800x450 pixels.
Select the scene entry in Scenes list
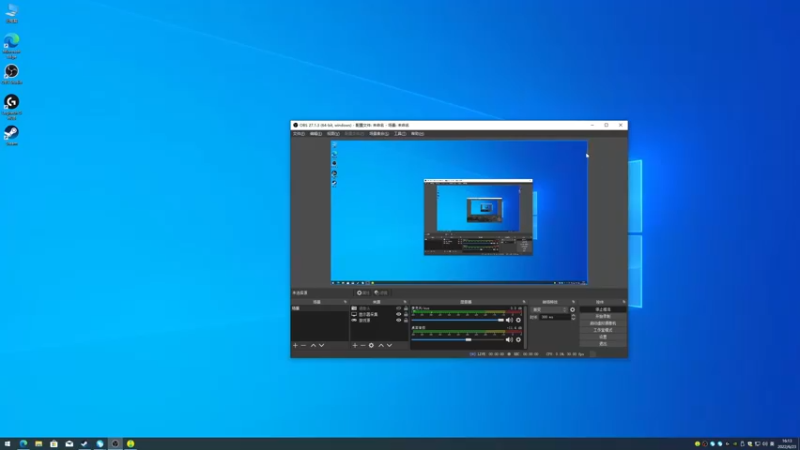(x=320, y=309)
